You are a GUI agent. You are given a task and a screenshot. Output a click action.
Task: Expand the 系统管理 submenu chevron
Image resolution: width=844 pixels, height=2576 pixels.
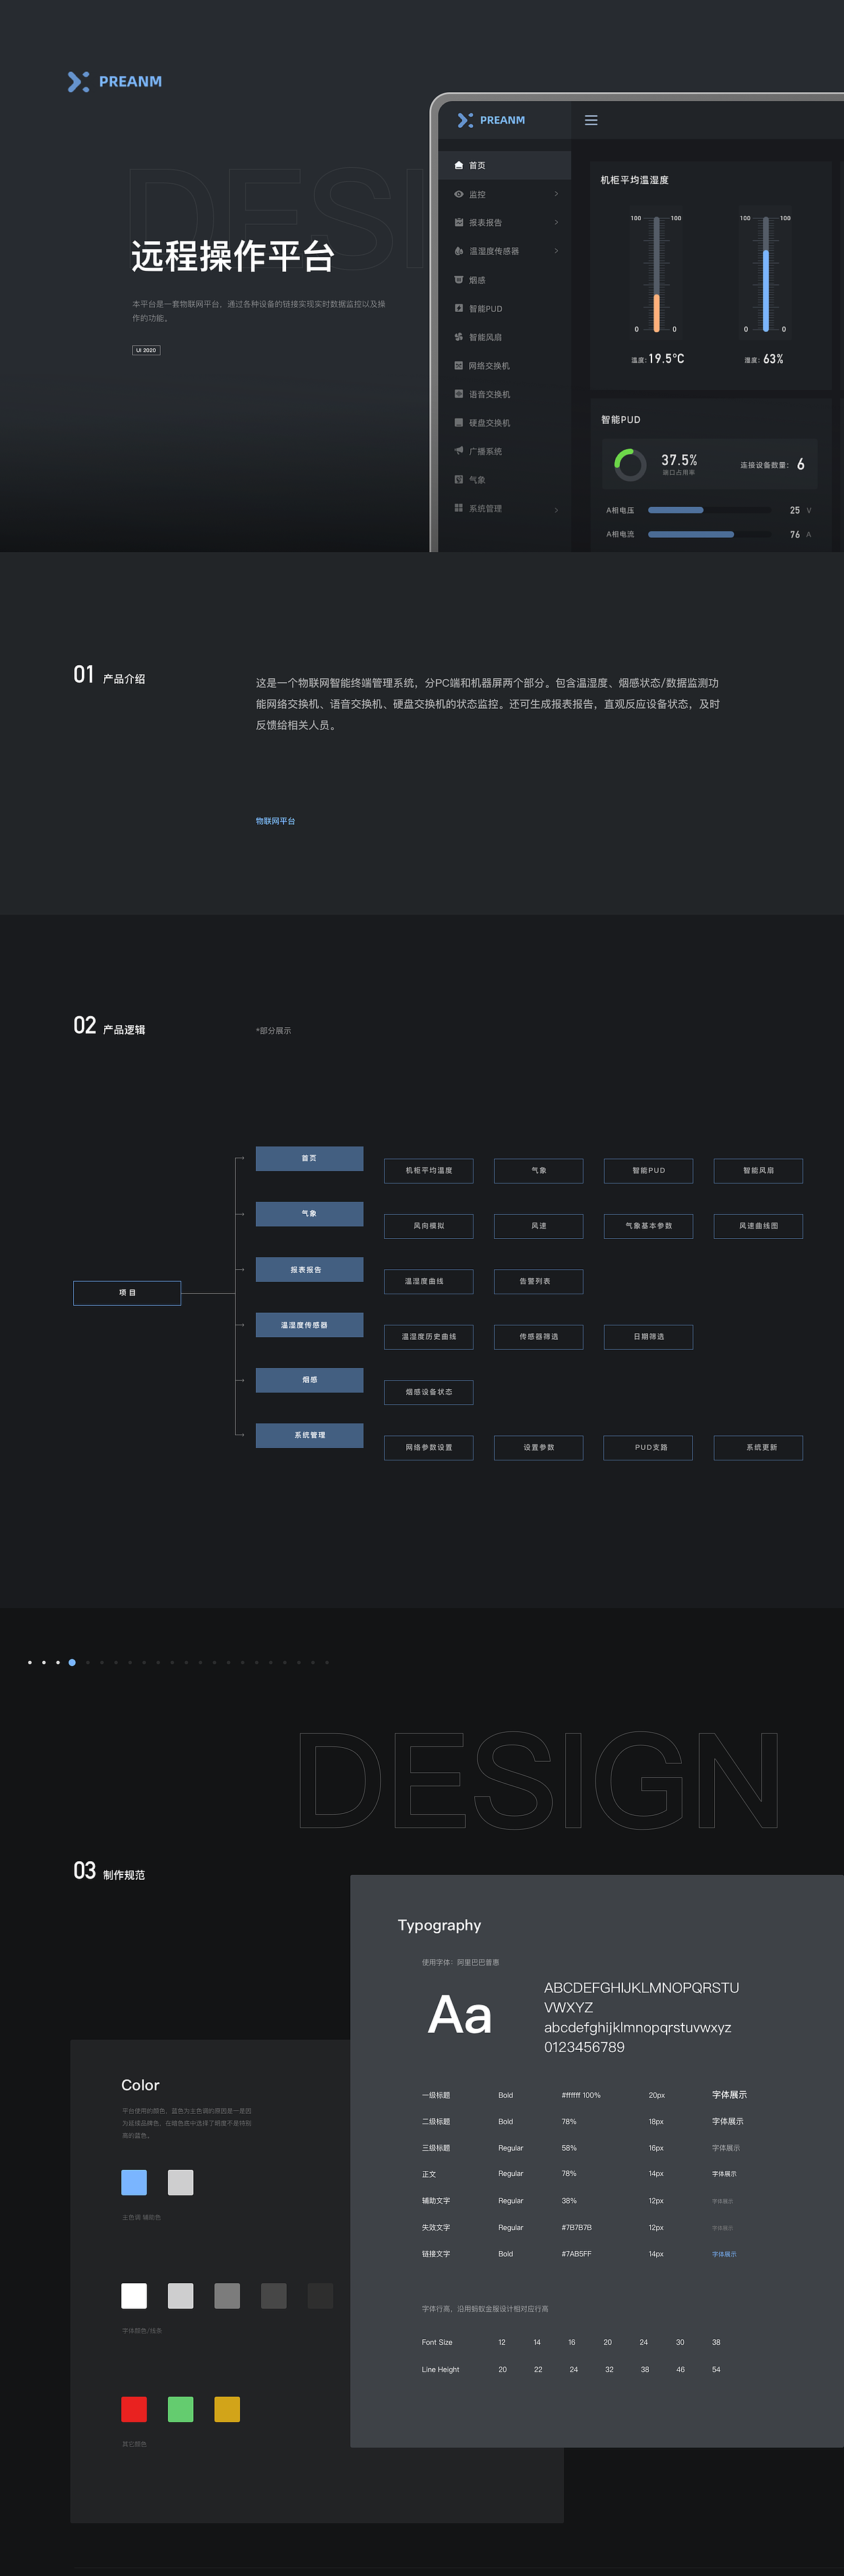click(556, 509)
